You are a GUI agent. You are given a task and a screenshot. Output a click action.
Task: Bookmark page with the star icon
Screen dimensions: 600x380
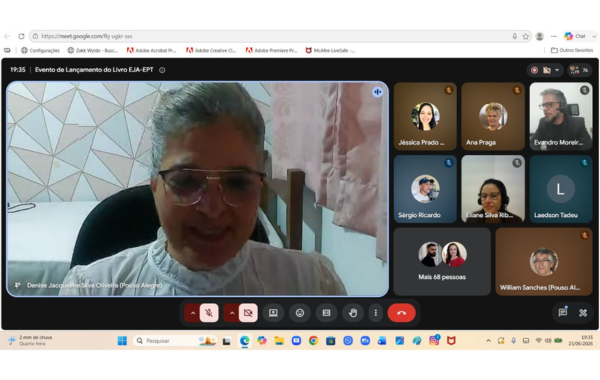pyautogui.click(x=526, y=36)
